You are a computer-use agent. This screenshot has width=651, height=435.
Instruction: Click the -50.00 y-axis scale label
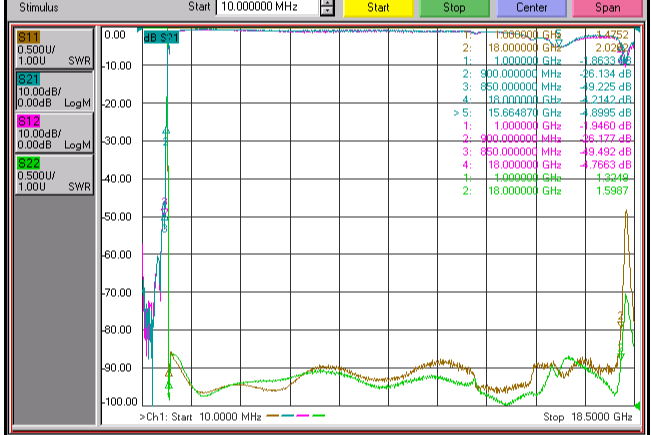tap(117, 217)
